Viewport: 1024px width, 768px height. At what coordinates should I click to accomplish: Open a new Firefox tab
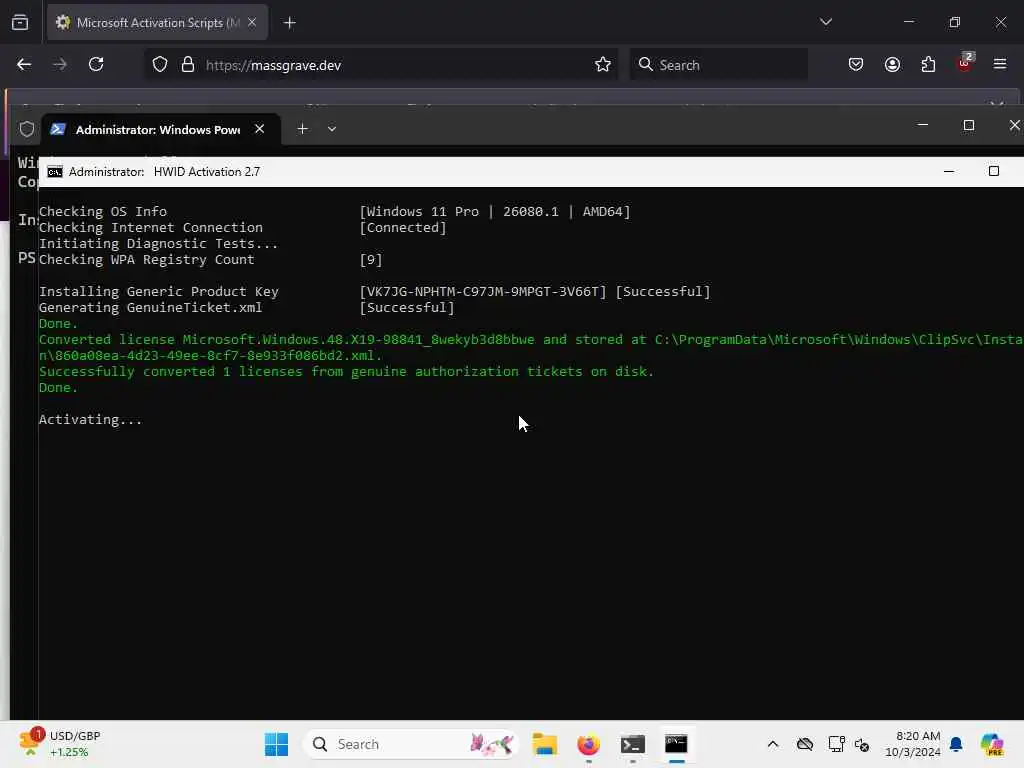coord(289,23)
